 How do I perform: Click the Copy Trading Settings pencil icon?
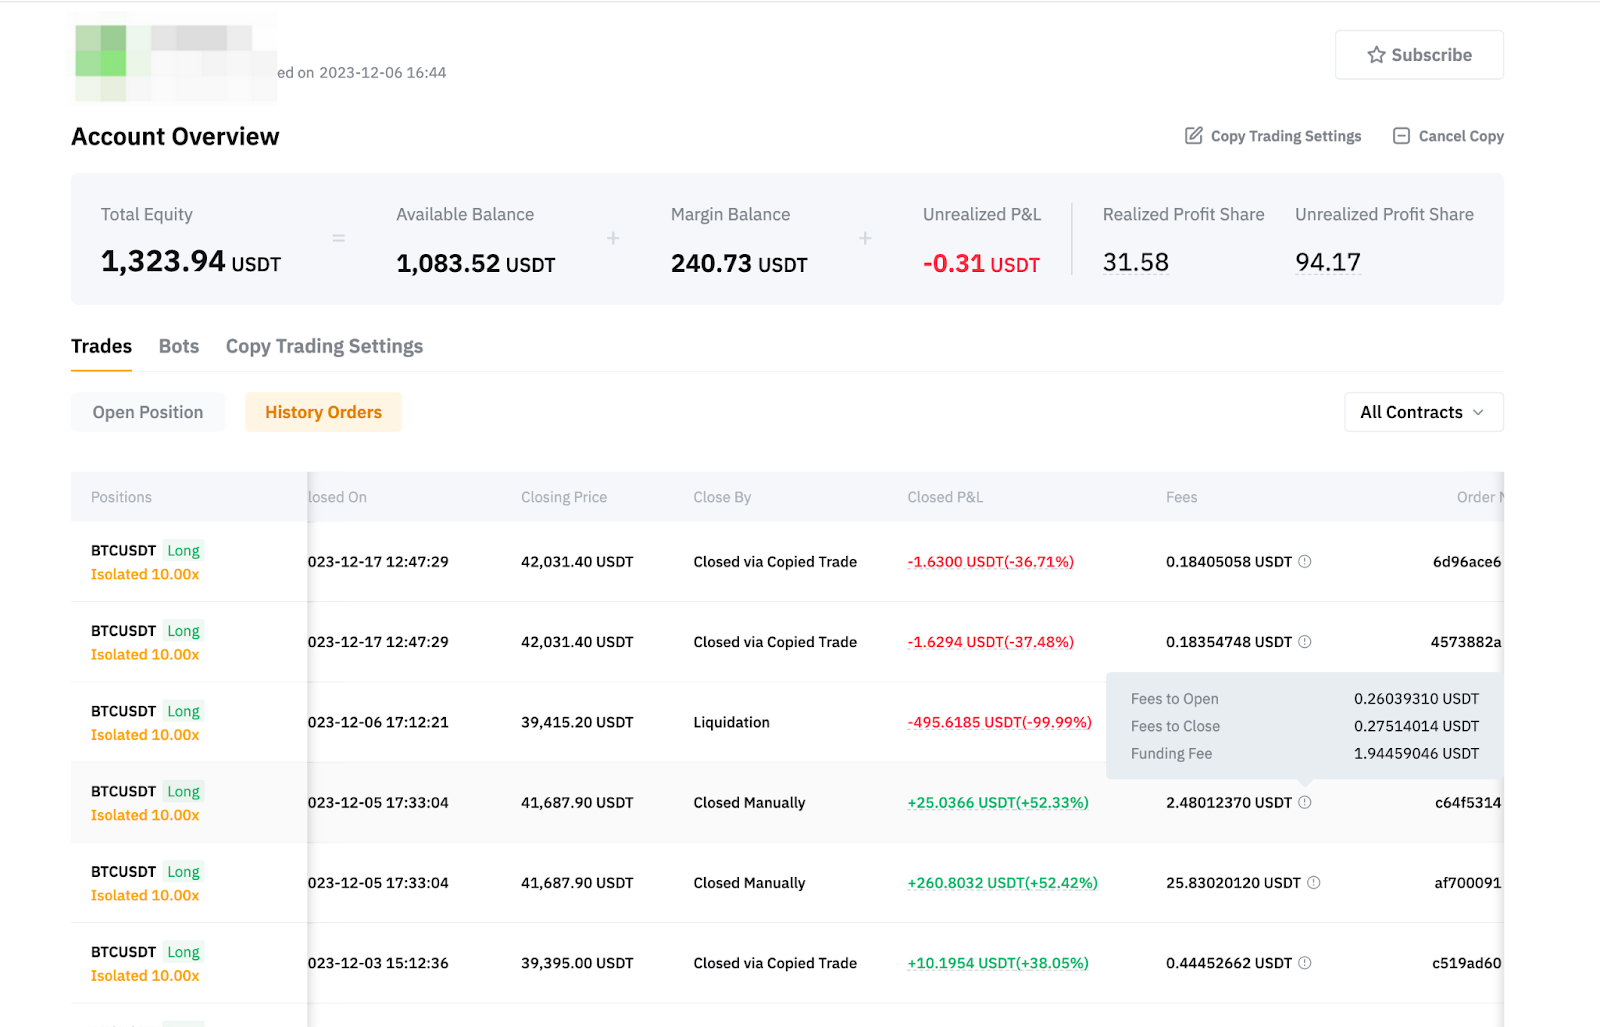click(1193, 136)
